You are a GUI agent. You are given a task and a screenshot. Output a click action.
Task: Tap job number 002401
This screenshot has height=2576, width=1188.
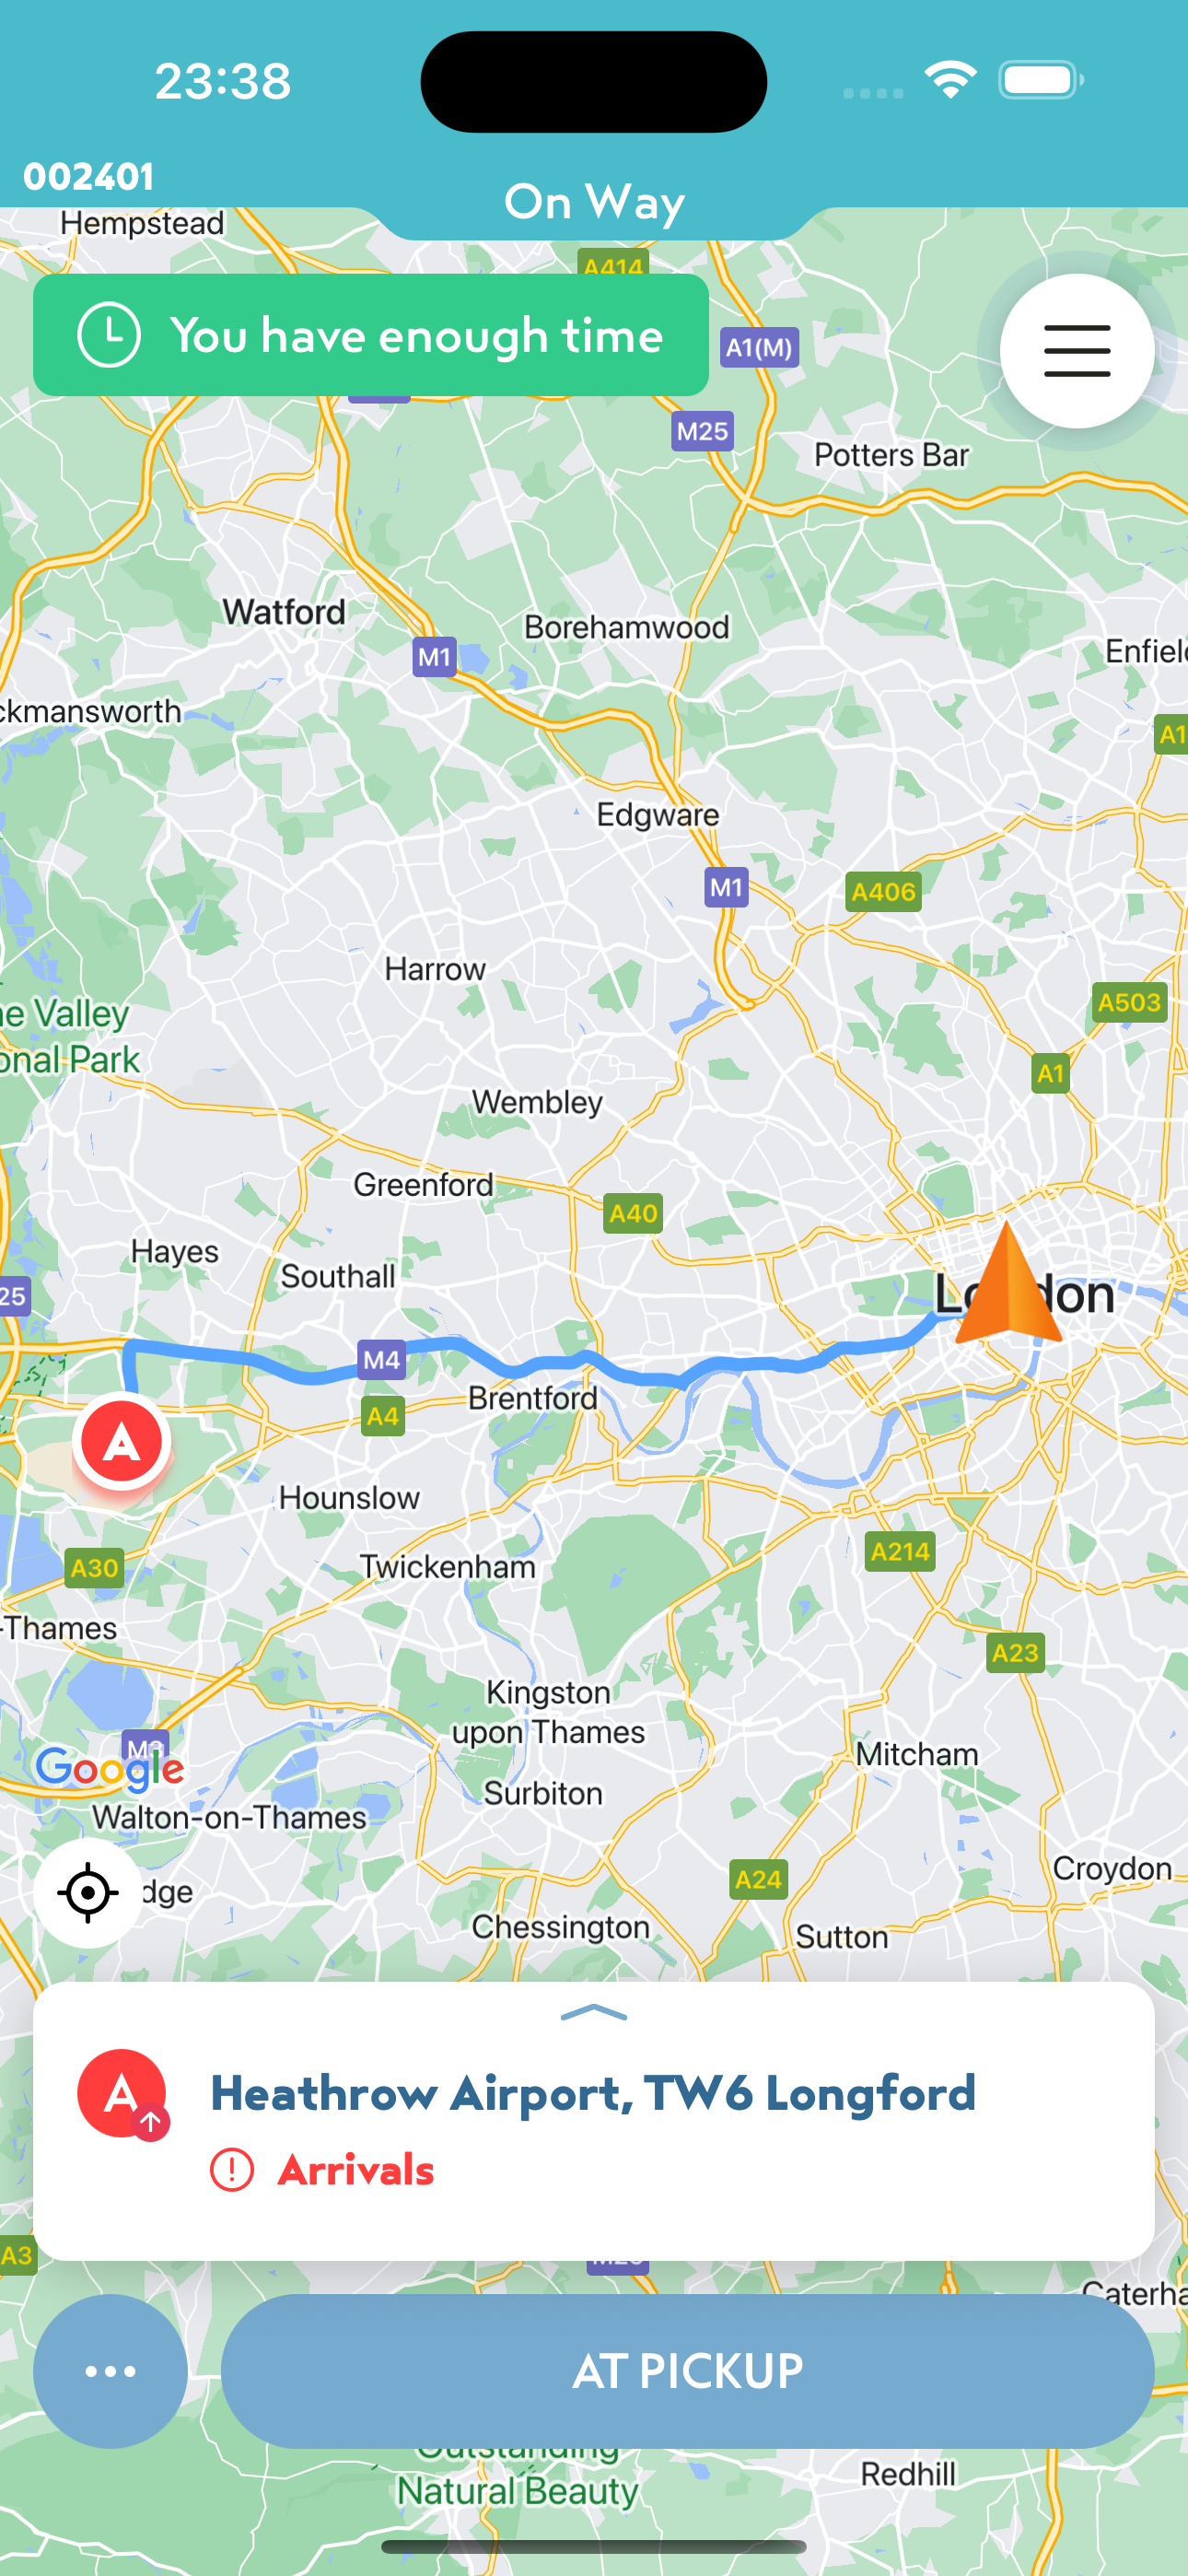click(x=89, y=176)
